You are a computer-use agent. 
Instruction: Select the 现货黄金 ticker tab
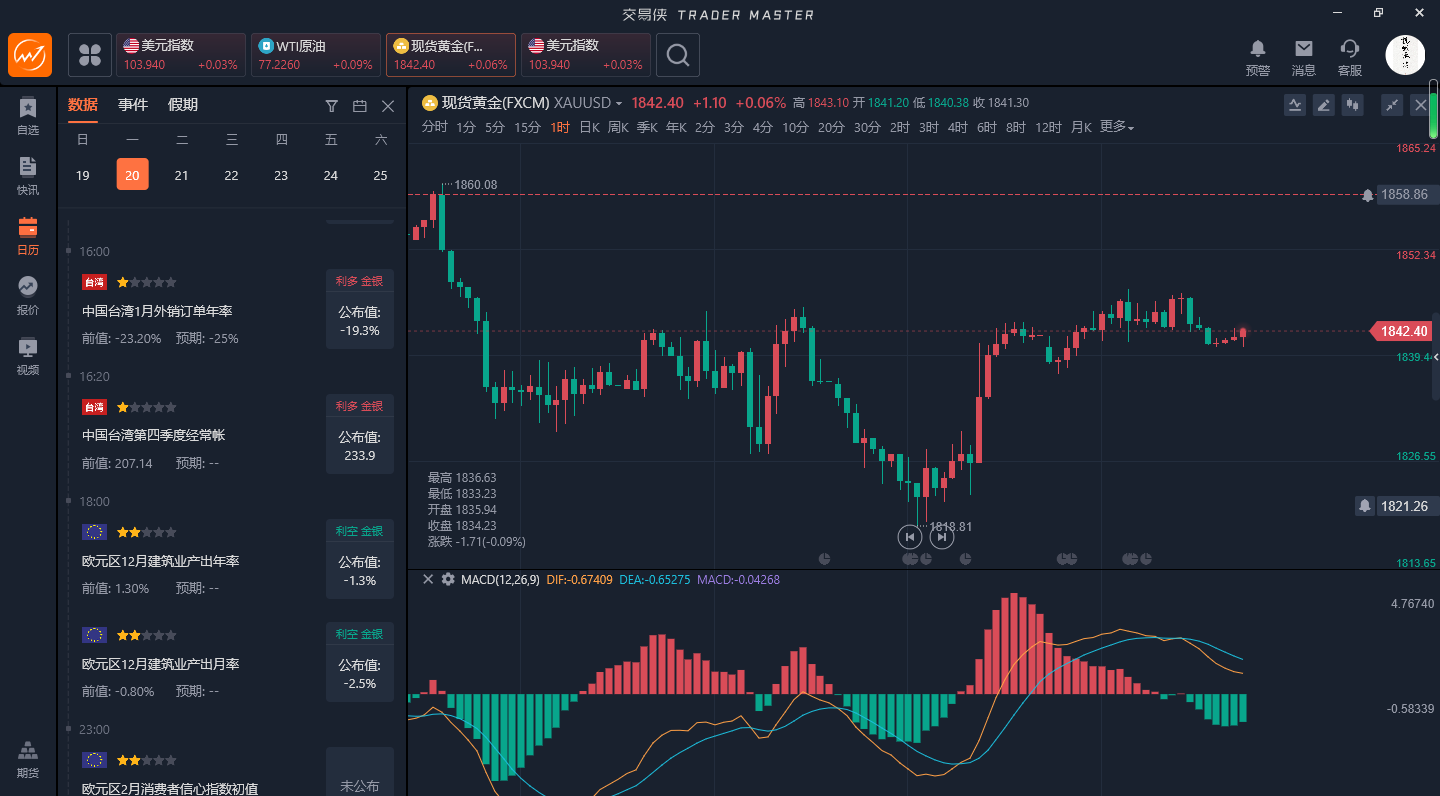tap(451, 55)
